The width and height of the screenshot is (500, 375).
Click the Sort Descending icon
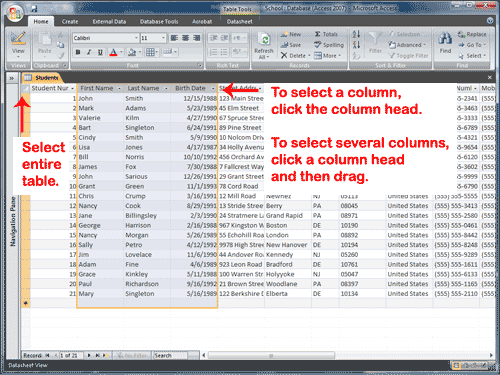click(x=356, y=45)
